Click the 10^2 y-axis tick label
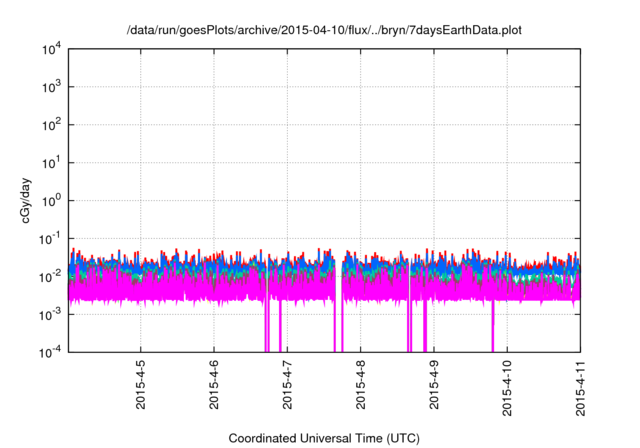This screenshot has width=640, height=448. 51,125
